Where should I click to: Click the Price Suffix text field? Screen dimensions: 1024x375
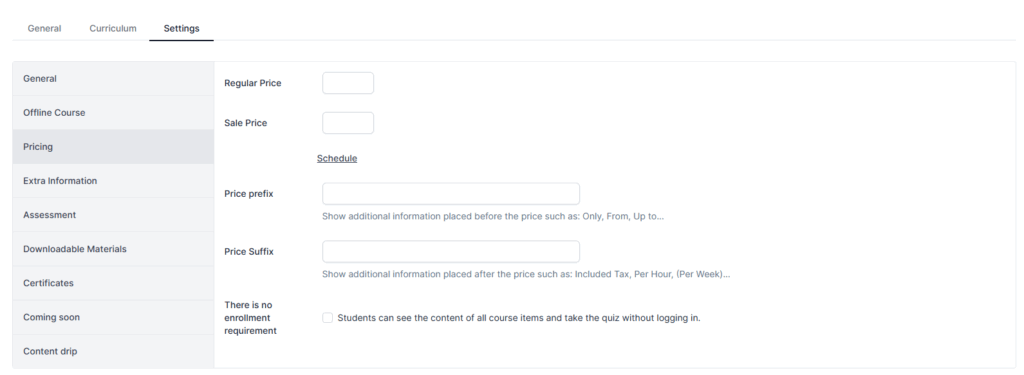coord(451,252)
